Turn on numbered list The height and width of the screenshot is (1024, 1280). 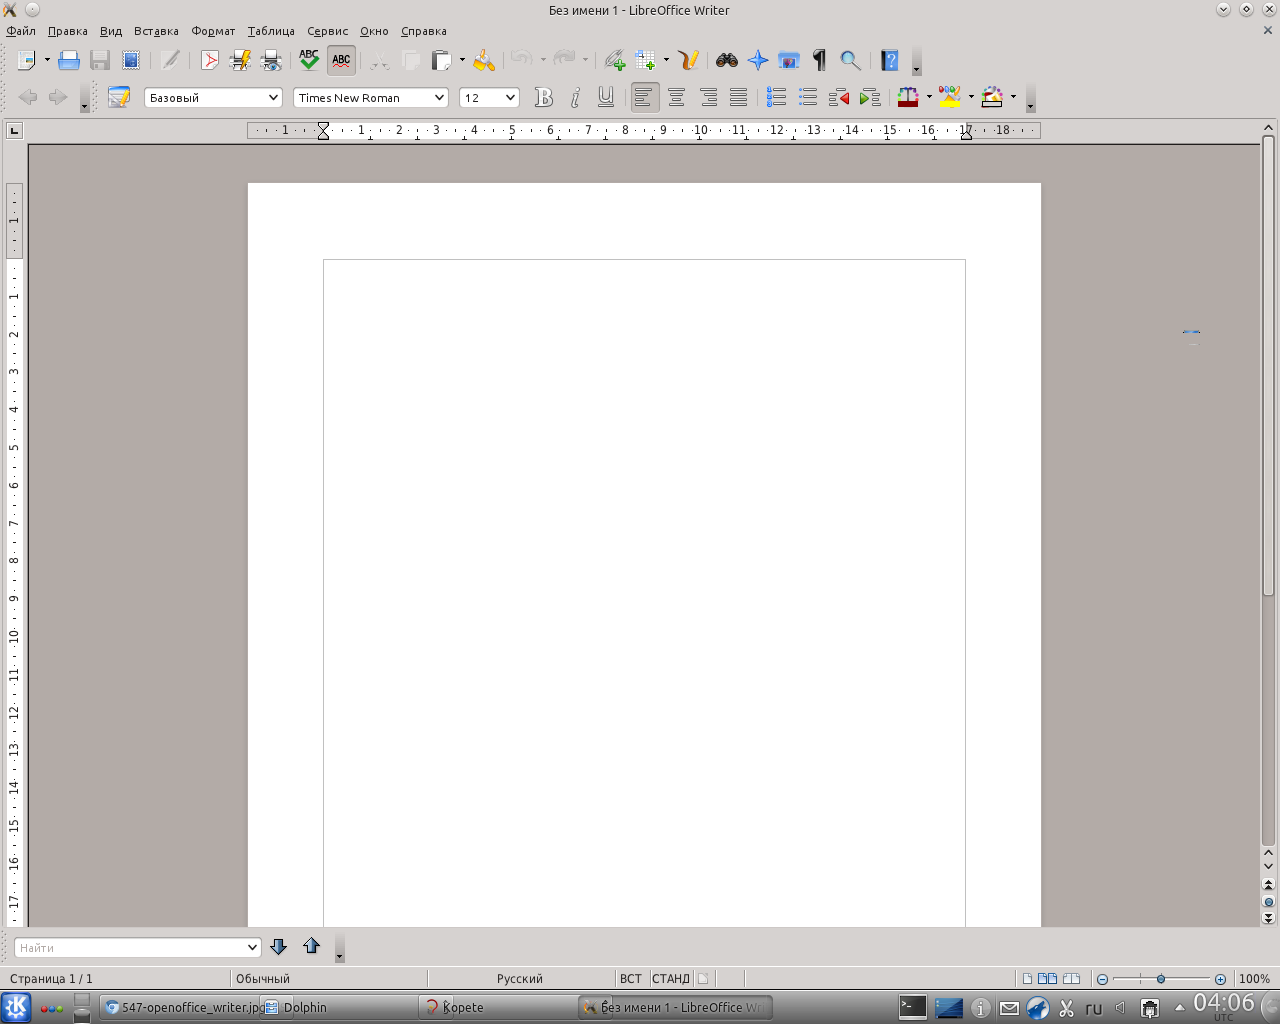(777, 97)
